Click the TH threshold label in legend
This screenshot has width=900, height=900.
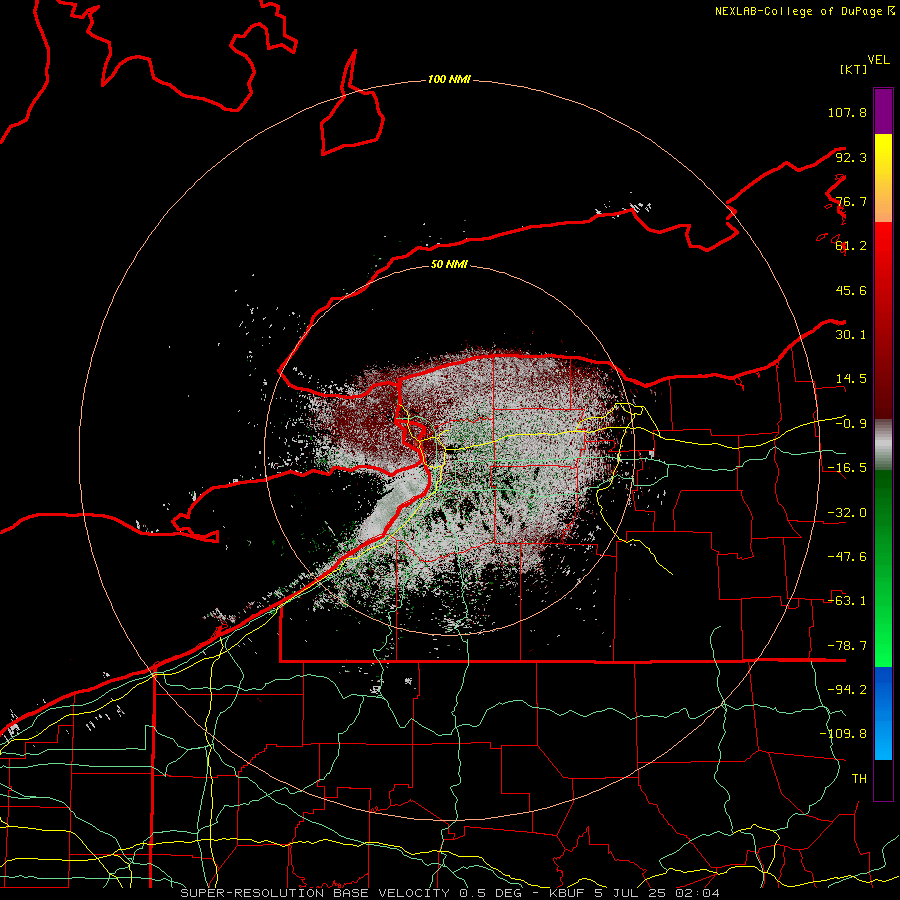click(859, 779)
